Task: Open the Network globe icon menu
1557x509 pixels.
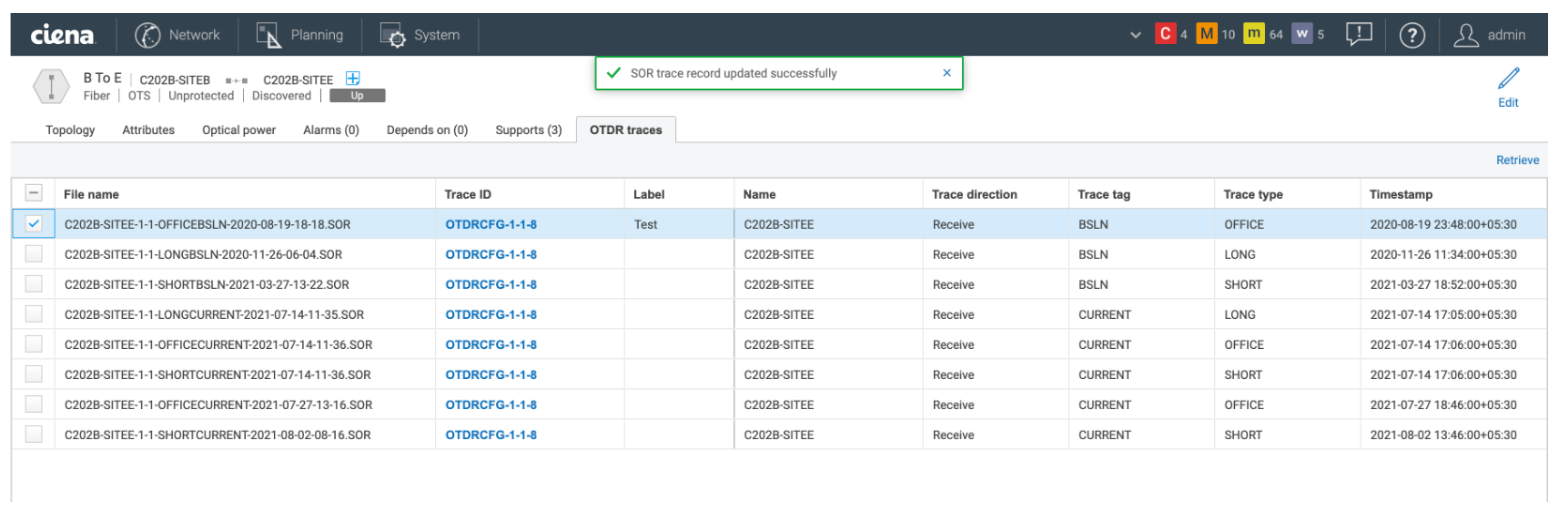Action: 148,35
